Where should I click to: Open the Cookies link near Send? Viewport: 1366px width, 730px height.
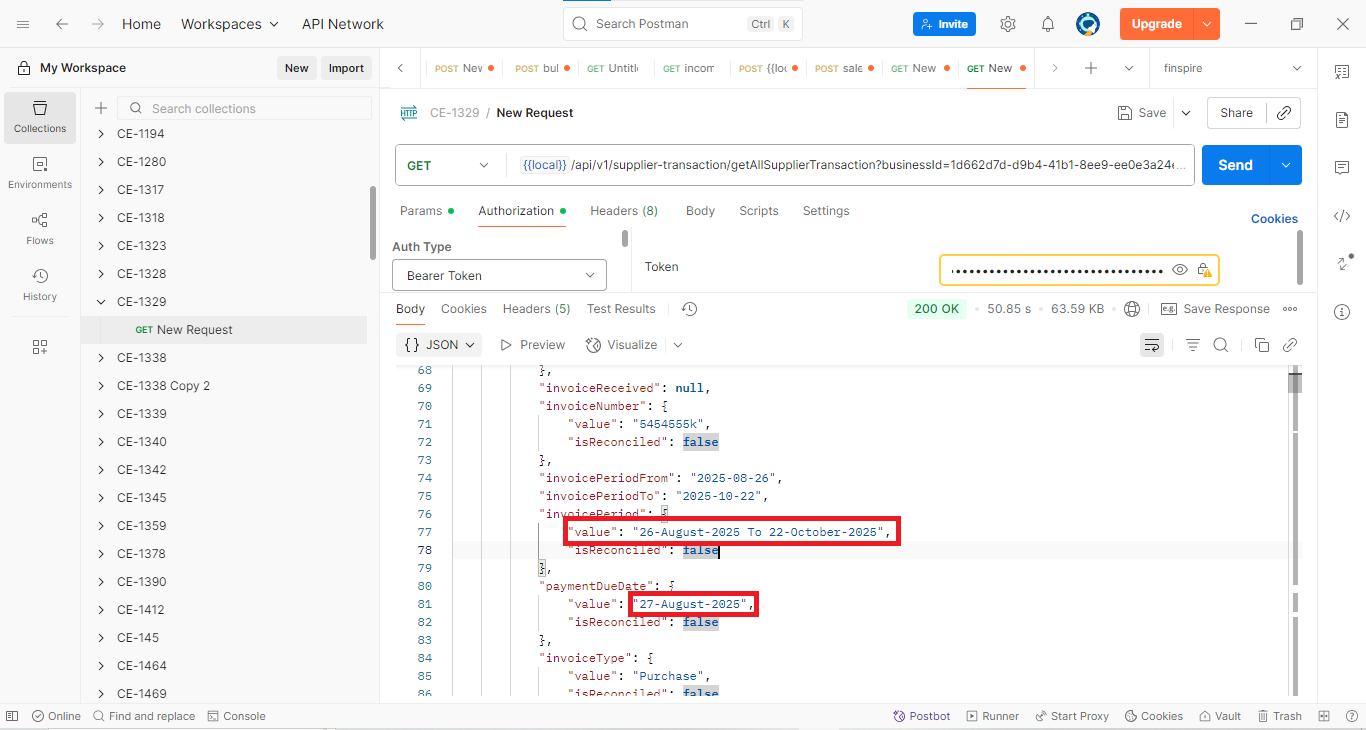(x=1274, y=219)
